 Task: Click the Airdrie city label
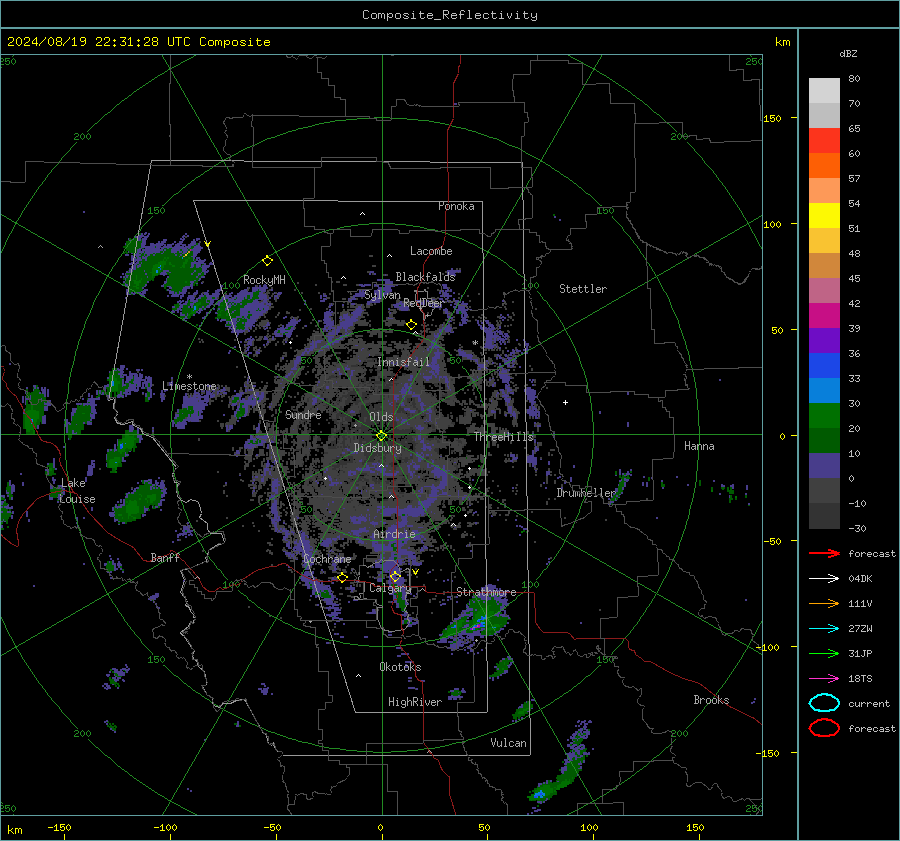pos(394,534)
